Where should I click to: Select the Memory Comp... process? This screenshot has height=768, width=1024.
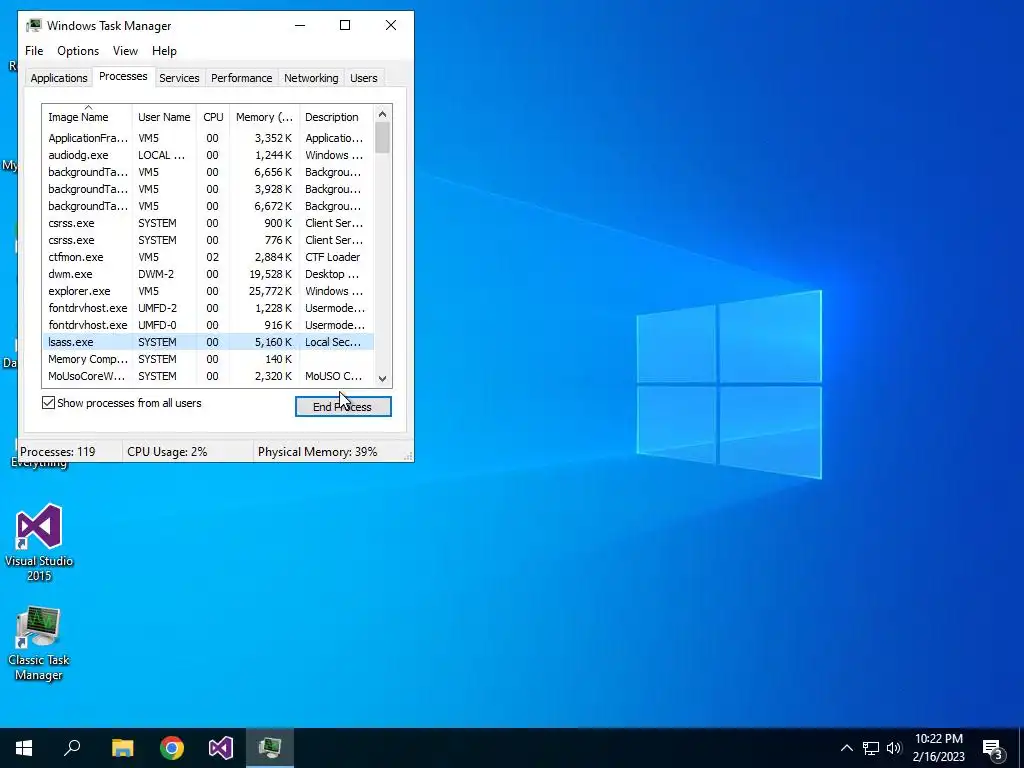click(208, 359)
